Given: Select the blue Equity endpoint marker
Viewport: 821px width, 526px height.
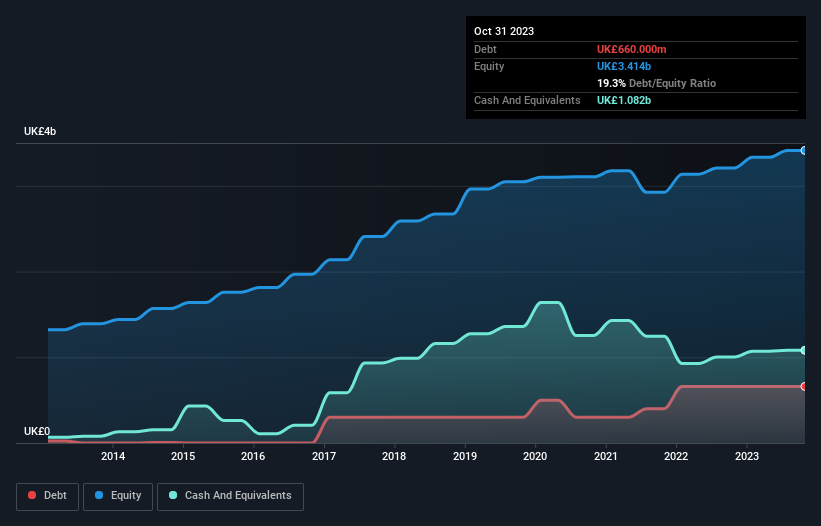Looking at the screenshot, I should (804, 151).
